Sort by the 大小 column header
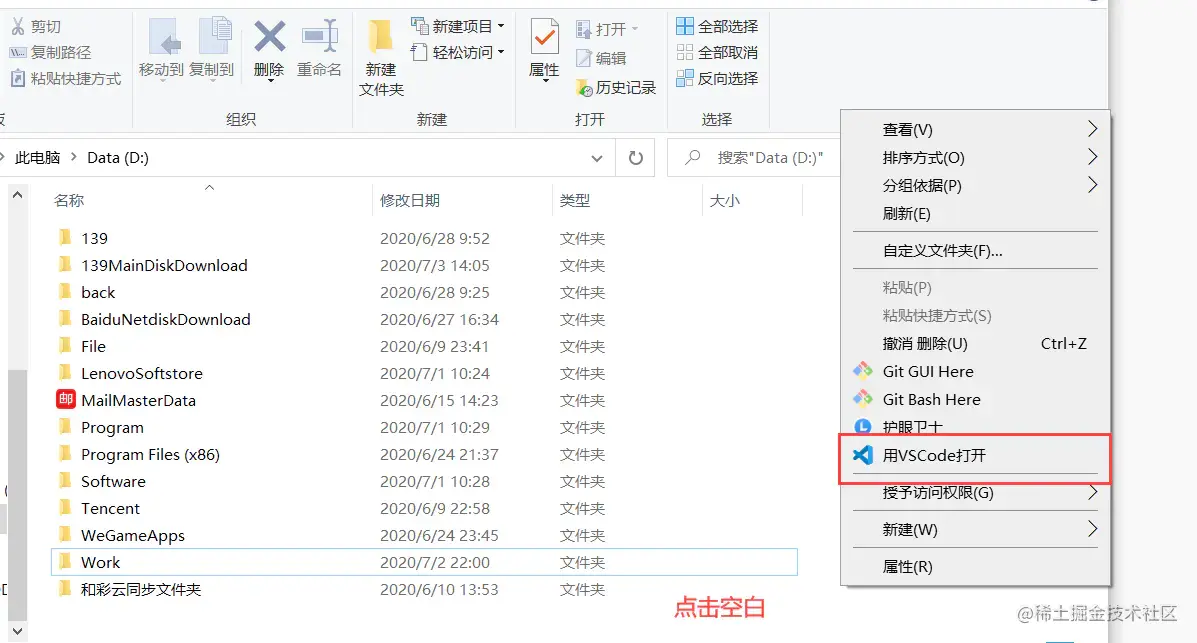 pyautogui.click(x=724, y=201)
